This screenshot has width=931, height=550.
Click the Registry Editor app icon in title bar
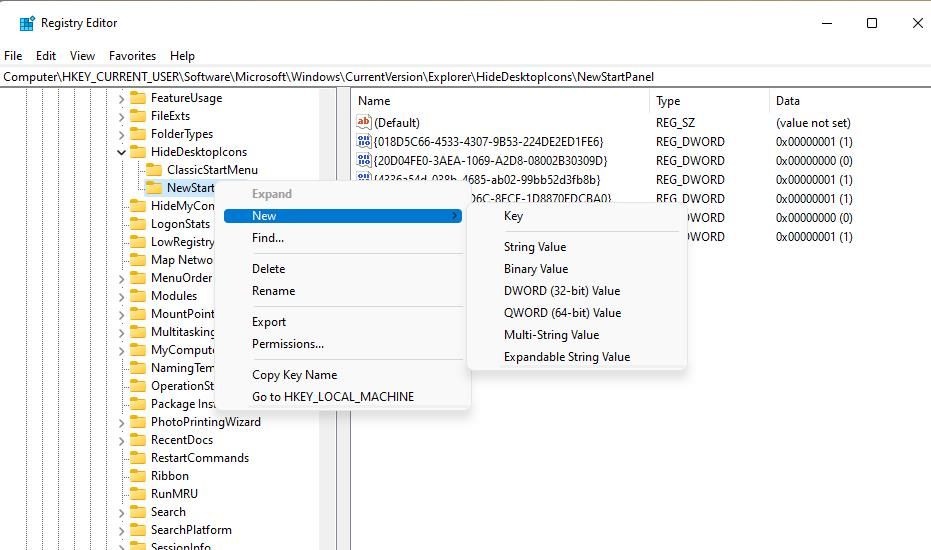point(27,23)
